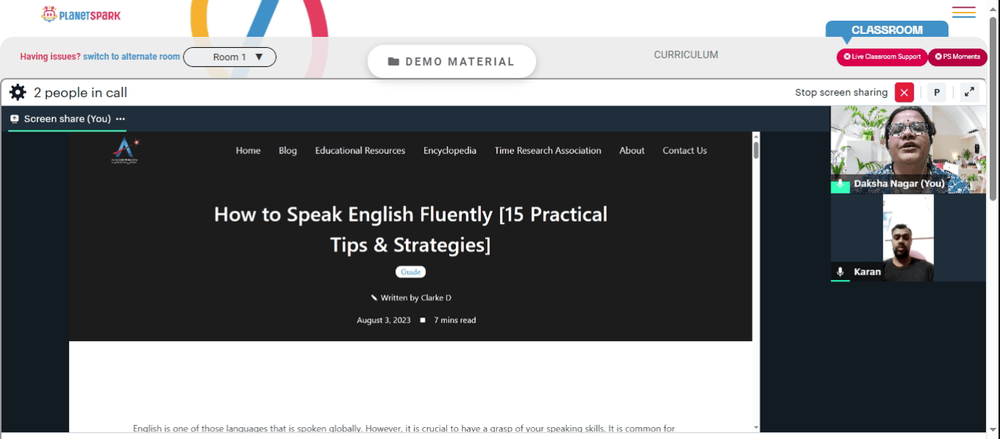Click author name Written by Clarke D
This screenshot has width=1000, height=439.
411,297
